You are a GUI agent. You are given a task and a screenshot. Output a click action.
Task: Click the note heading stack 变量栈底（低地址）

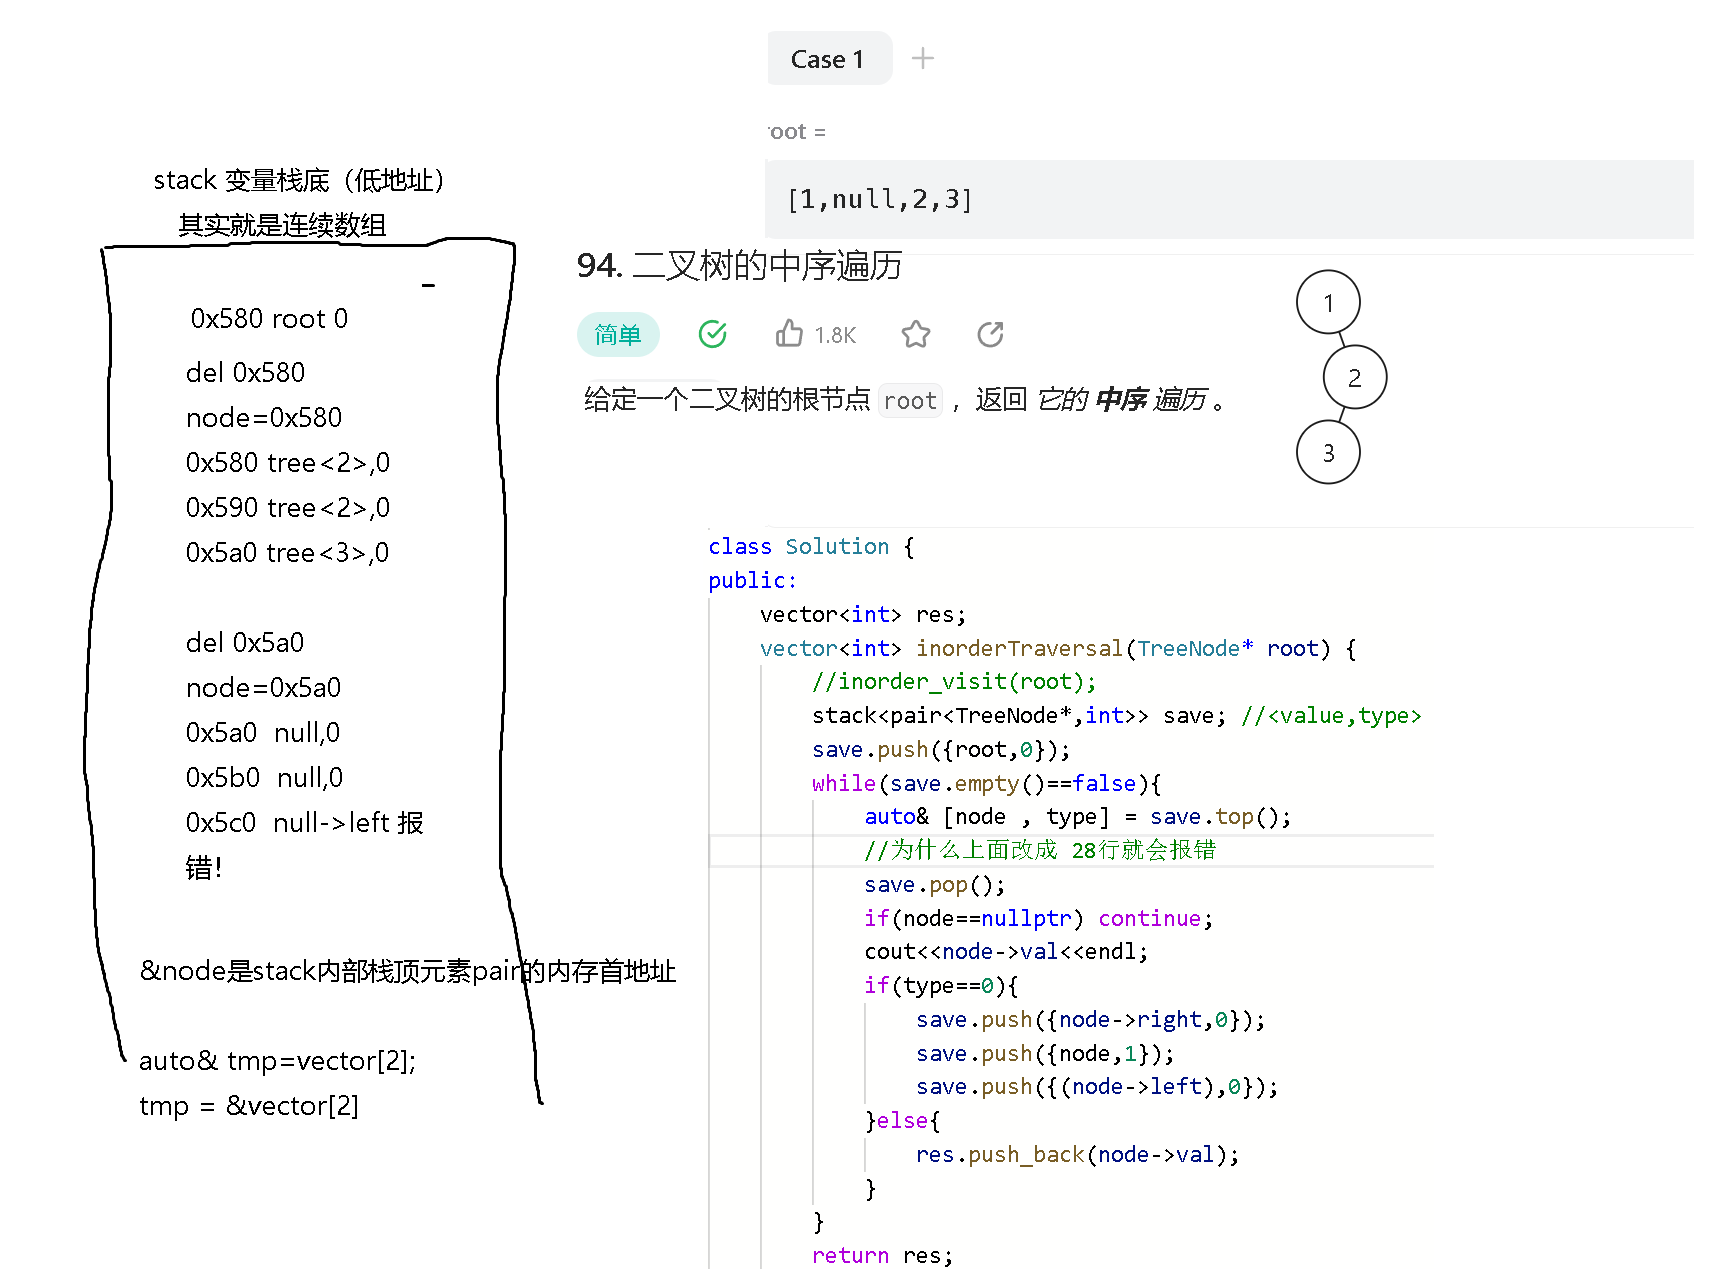point(299,181)
